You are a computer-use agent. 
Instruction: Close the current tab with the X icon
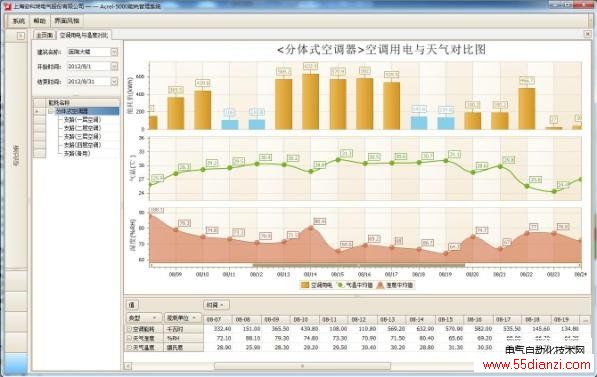click(587, 34)
